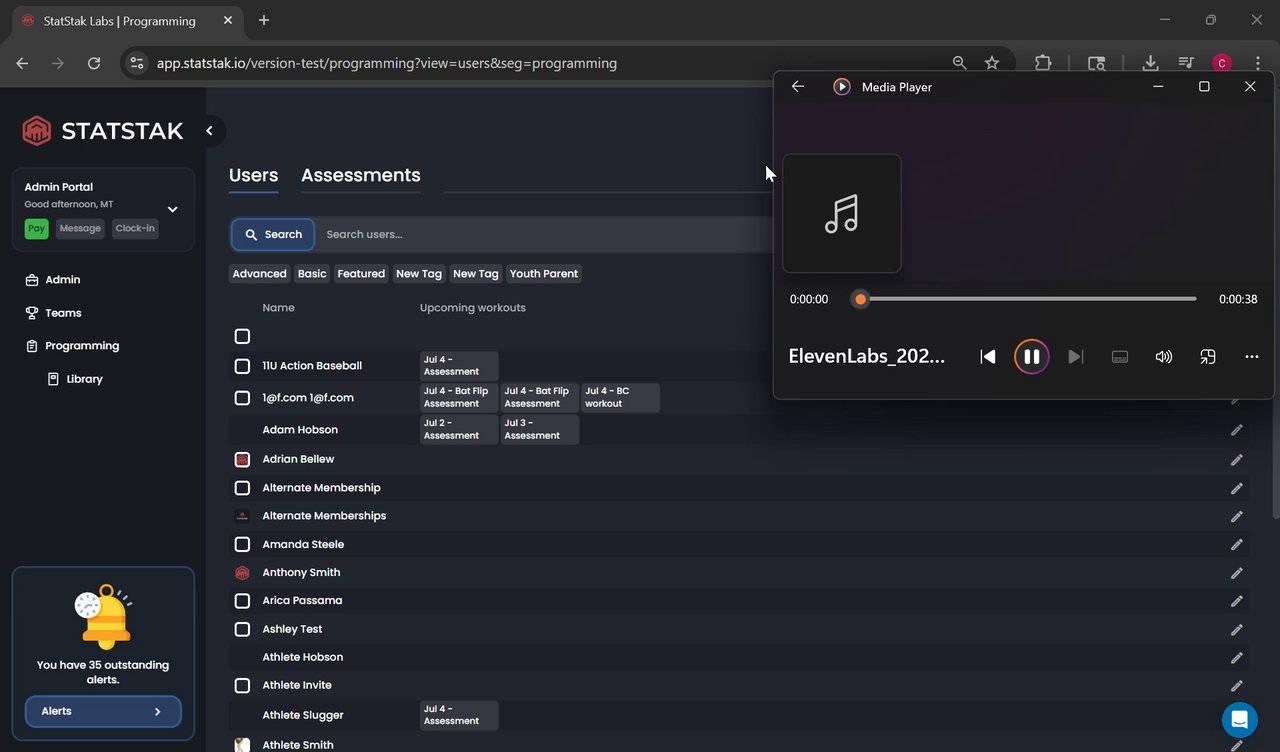The width and height of the screenshot is (1280, 752).
Task: Edit the Alternate Membership row via pencil
Action: pos(1237,489)
